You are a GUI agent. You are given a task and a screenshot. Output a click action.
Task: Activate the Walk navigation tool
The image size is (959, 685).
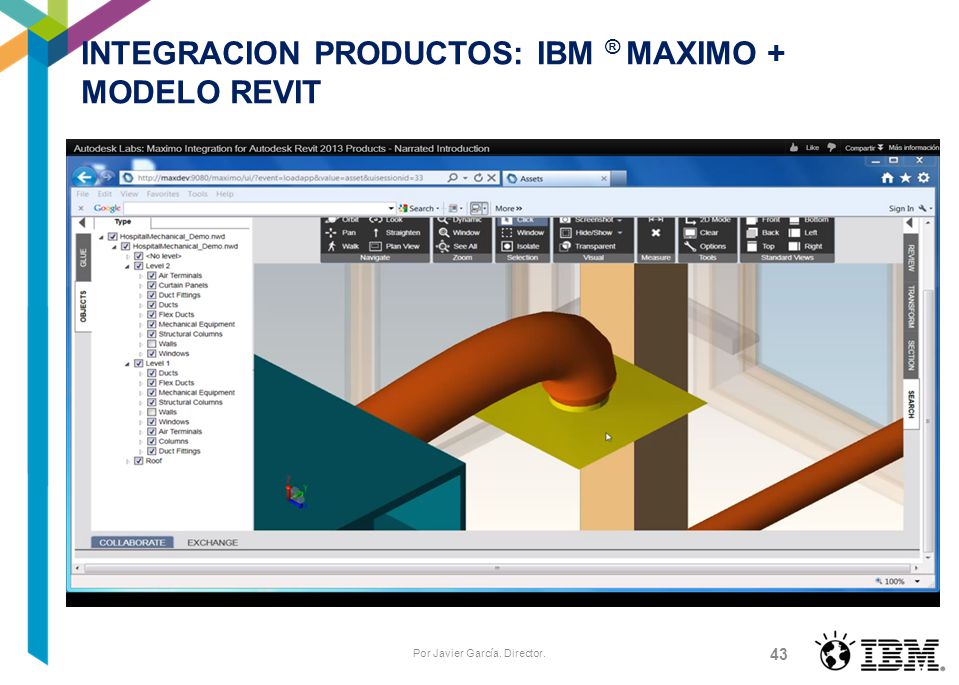(x=342, y=246)
